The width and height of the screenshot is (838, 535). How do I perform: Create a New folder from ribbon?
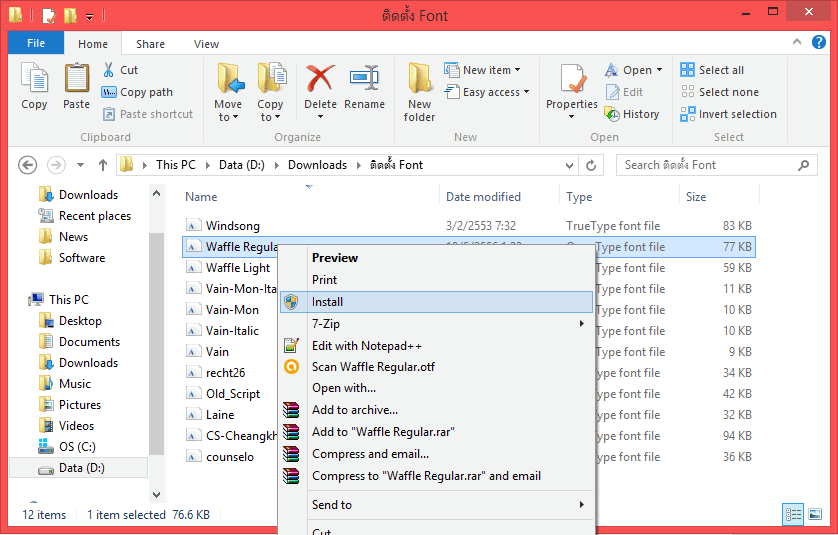[x=419, y=92]
